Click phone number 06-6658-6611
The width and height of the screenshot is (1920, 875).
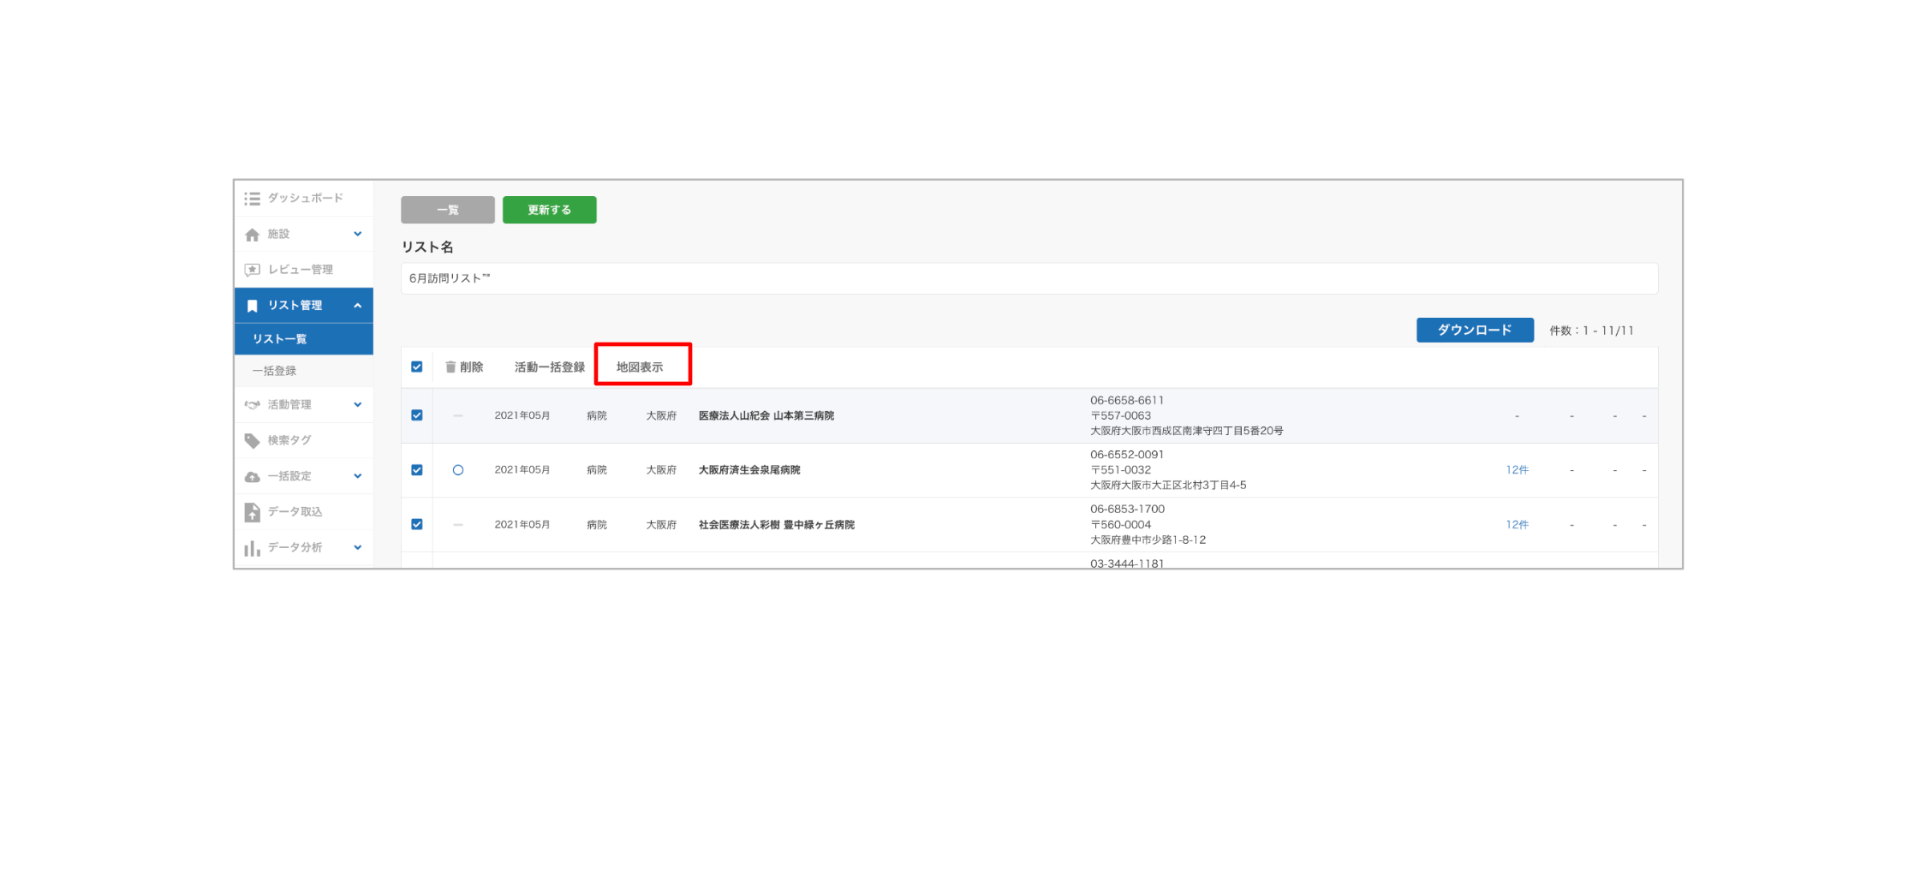(x=1127, y=400)
